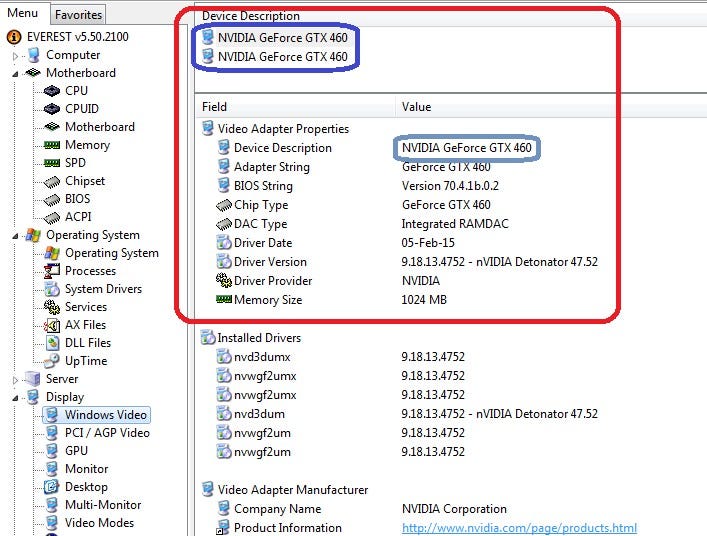The image size is (707, 536).
Task: Click the Product Information row icon
Action: click(x=223, y=527)
